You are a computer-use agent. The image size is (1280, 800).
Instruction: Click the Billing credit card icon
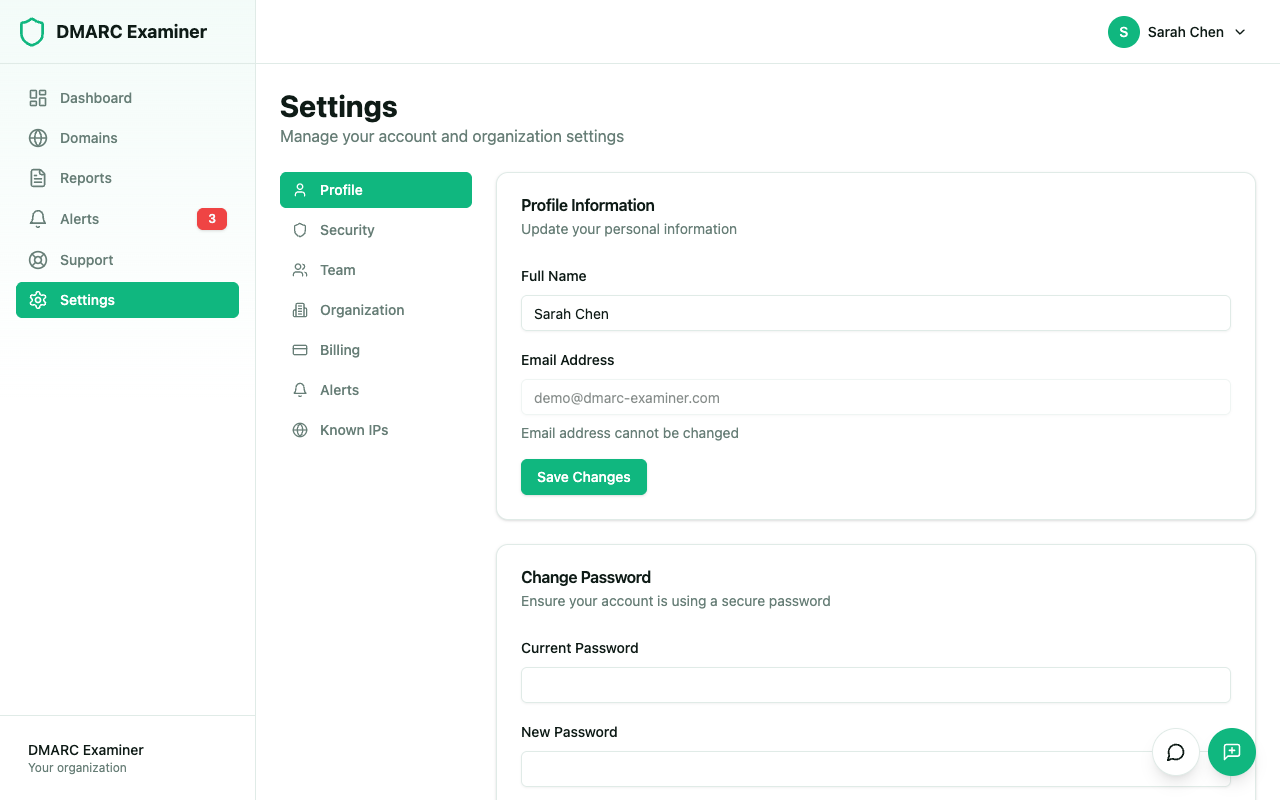coord(300,350)
